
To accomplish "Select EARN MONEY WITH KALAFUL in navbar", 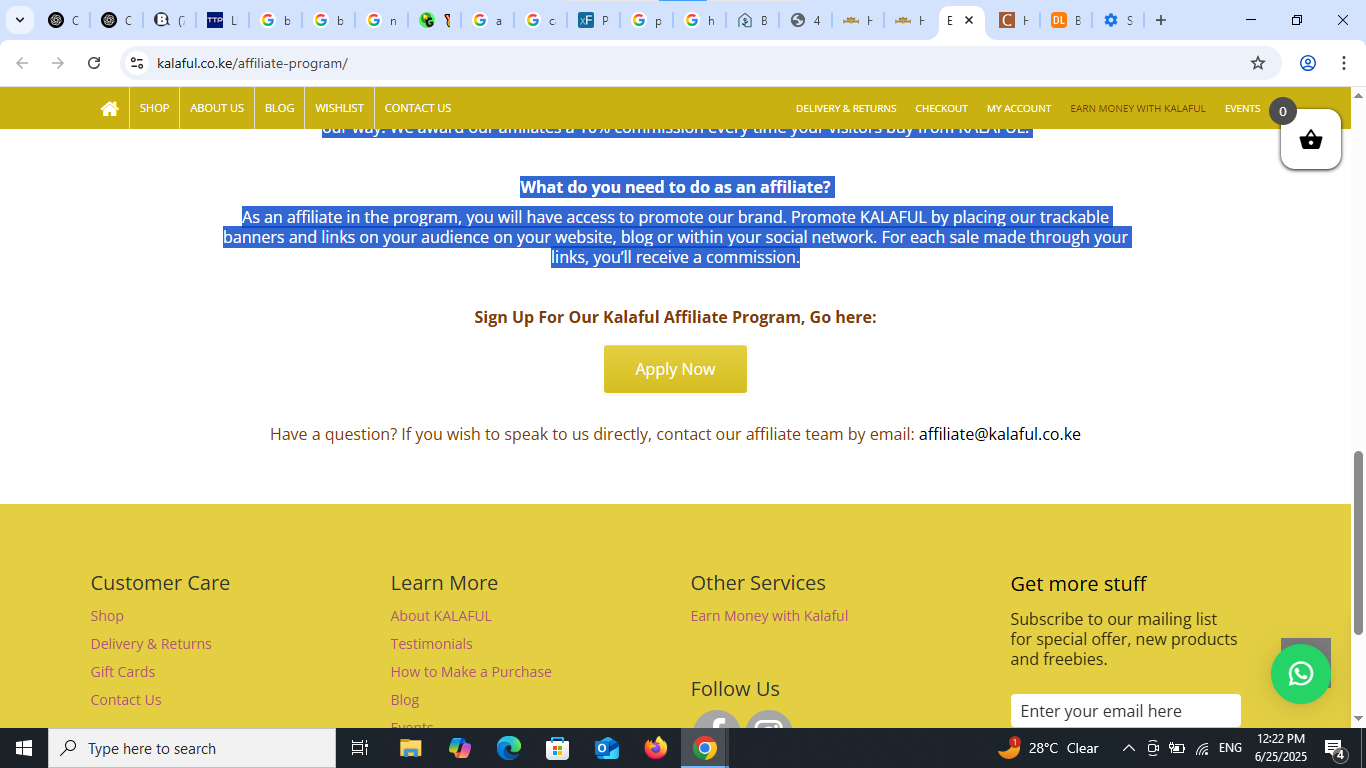I will 1138,108.
